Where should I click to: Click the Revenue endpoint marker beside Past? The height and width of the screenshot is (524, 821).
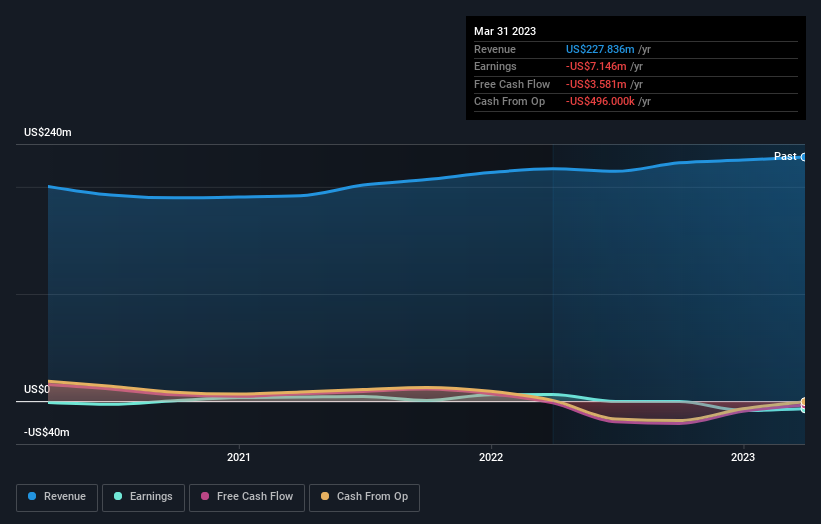tap(803, 157)
